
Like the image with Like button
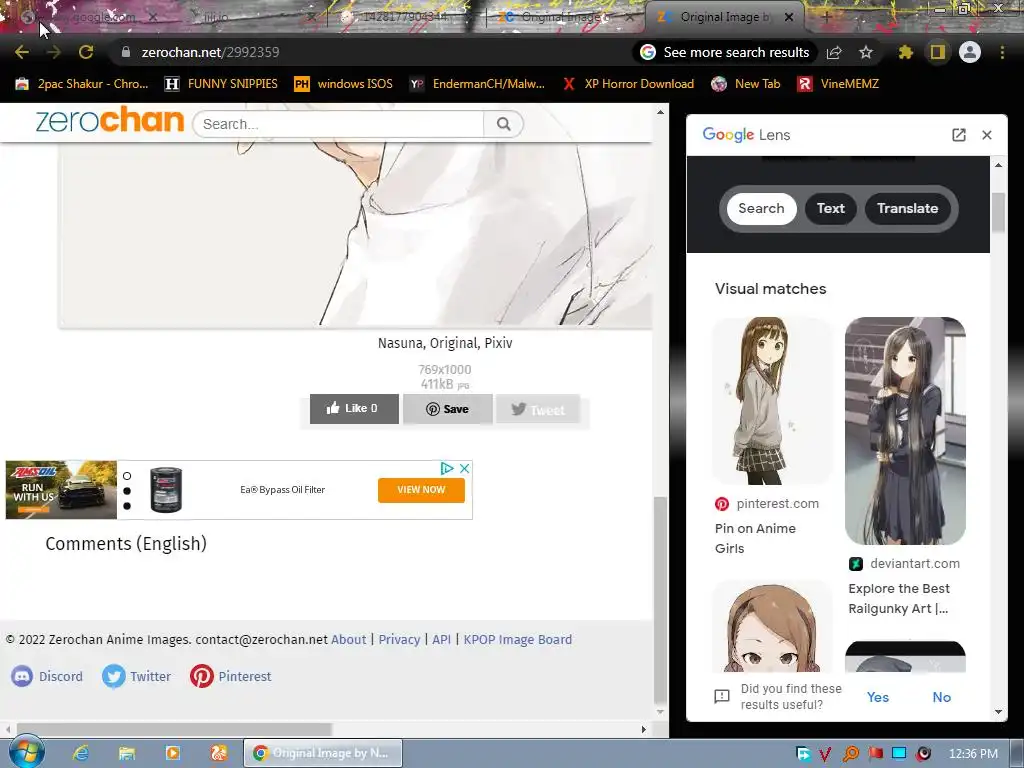pos(354,409)
